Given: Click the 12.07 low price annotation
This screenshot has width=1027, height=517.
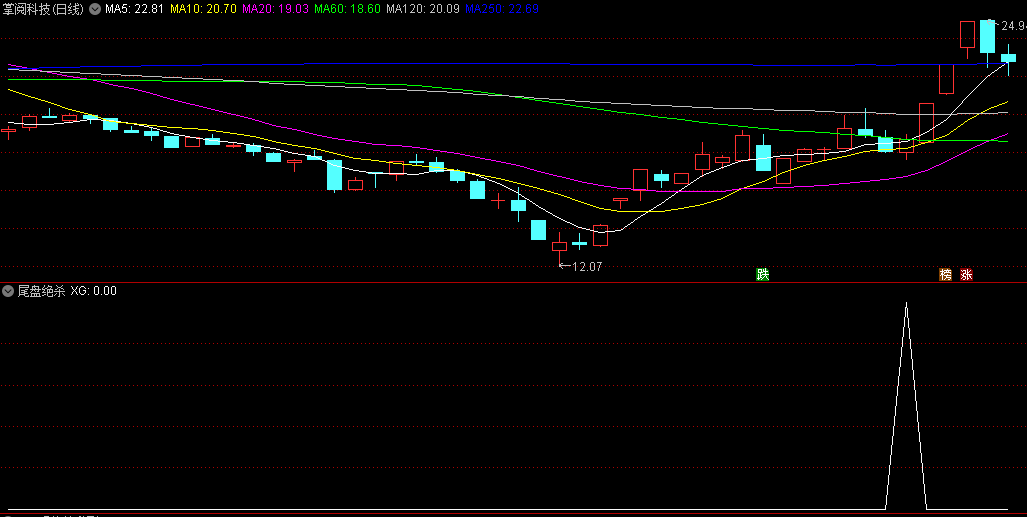Looking at the screenshot, I should coord(587,267).
